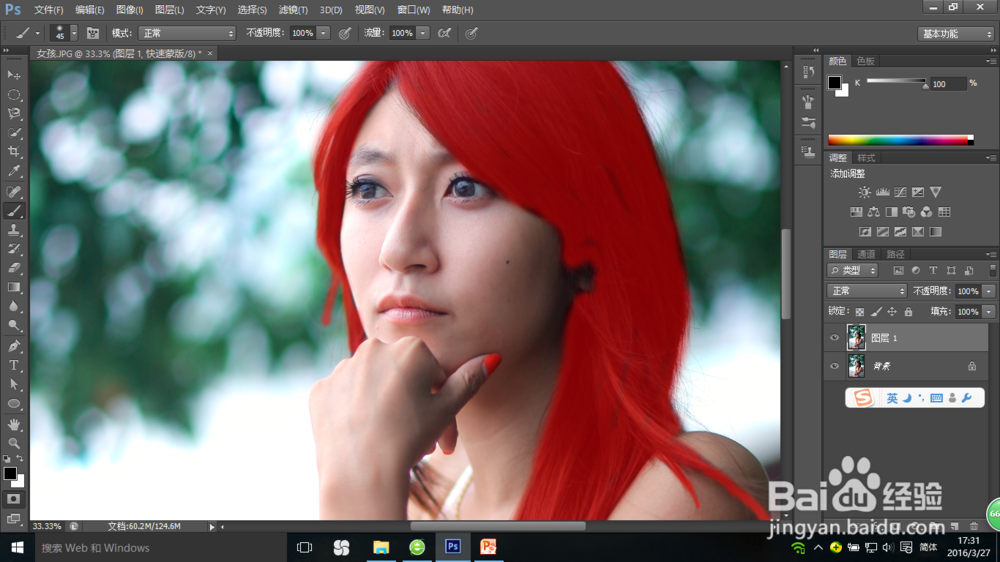Image resolution: width=1000 pixels, height=562 pixels.
Task: Switch to the 样式 tab
Action: [866, 158]
